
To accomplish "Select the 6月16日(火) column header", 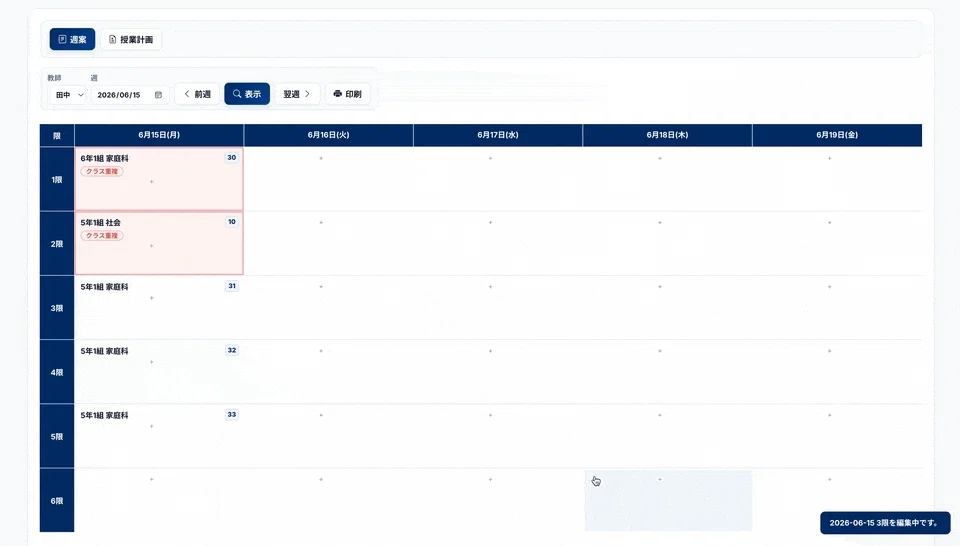I will pos(329,135).
